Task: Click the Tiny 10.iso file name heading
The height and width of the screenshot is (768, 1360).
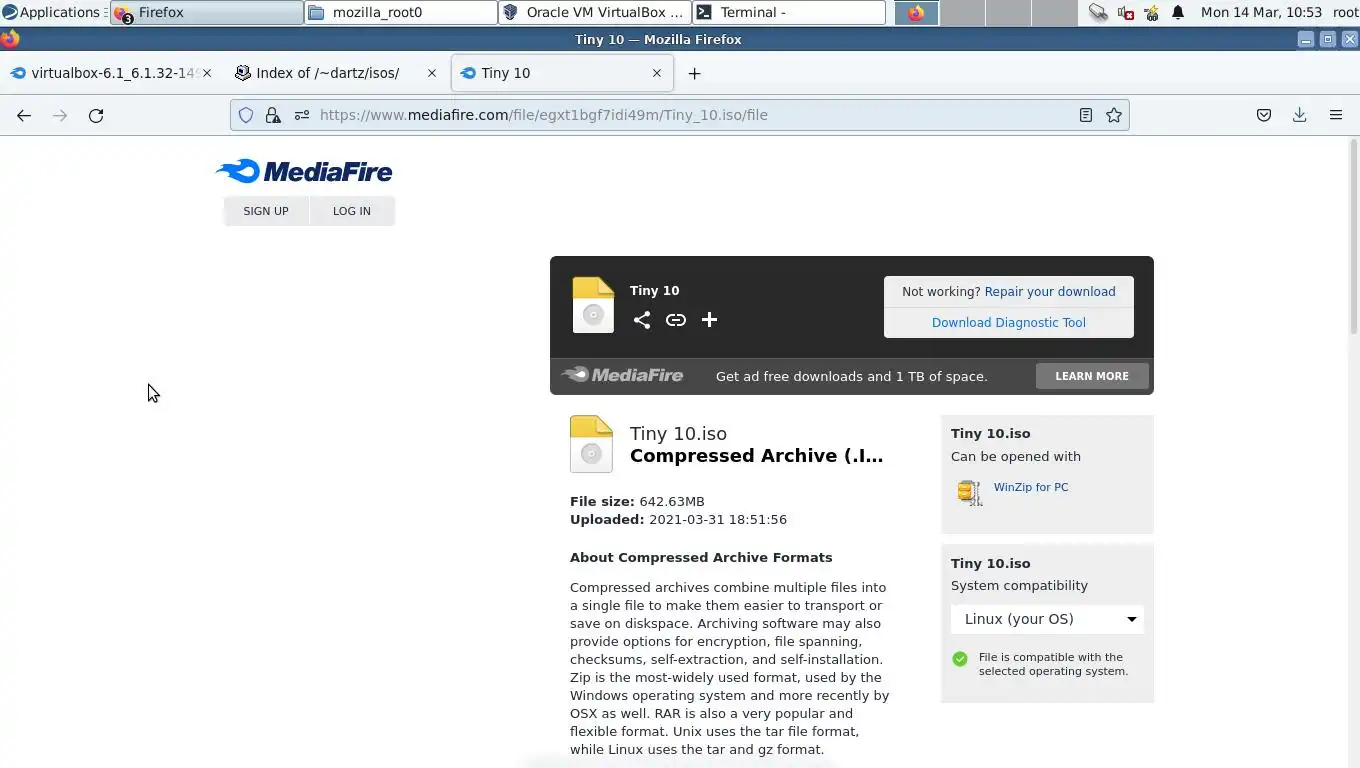Action: [x=678, y=434]
